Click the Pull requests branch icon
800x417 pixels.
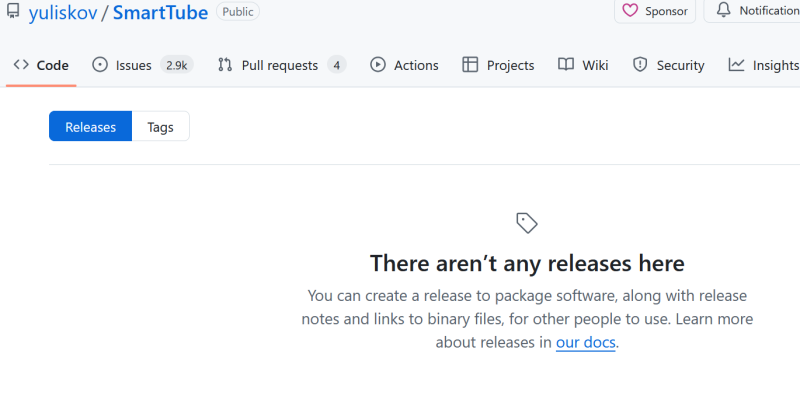pyautogui.click(x=225, y=65)
